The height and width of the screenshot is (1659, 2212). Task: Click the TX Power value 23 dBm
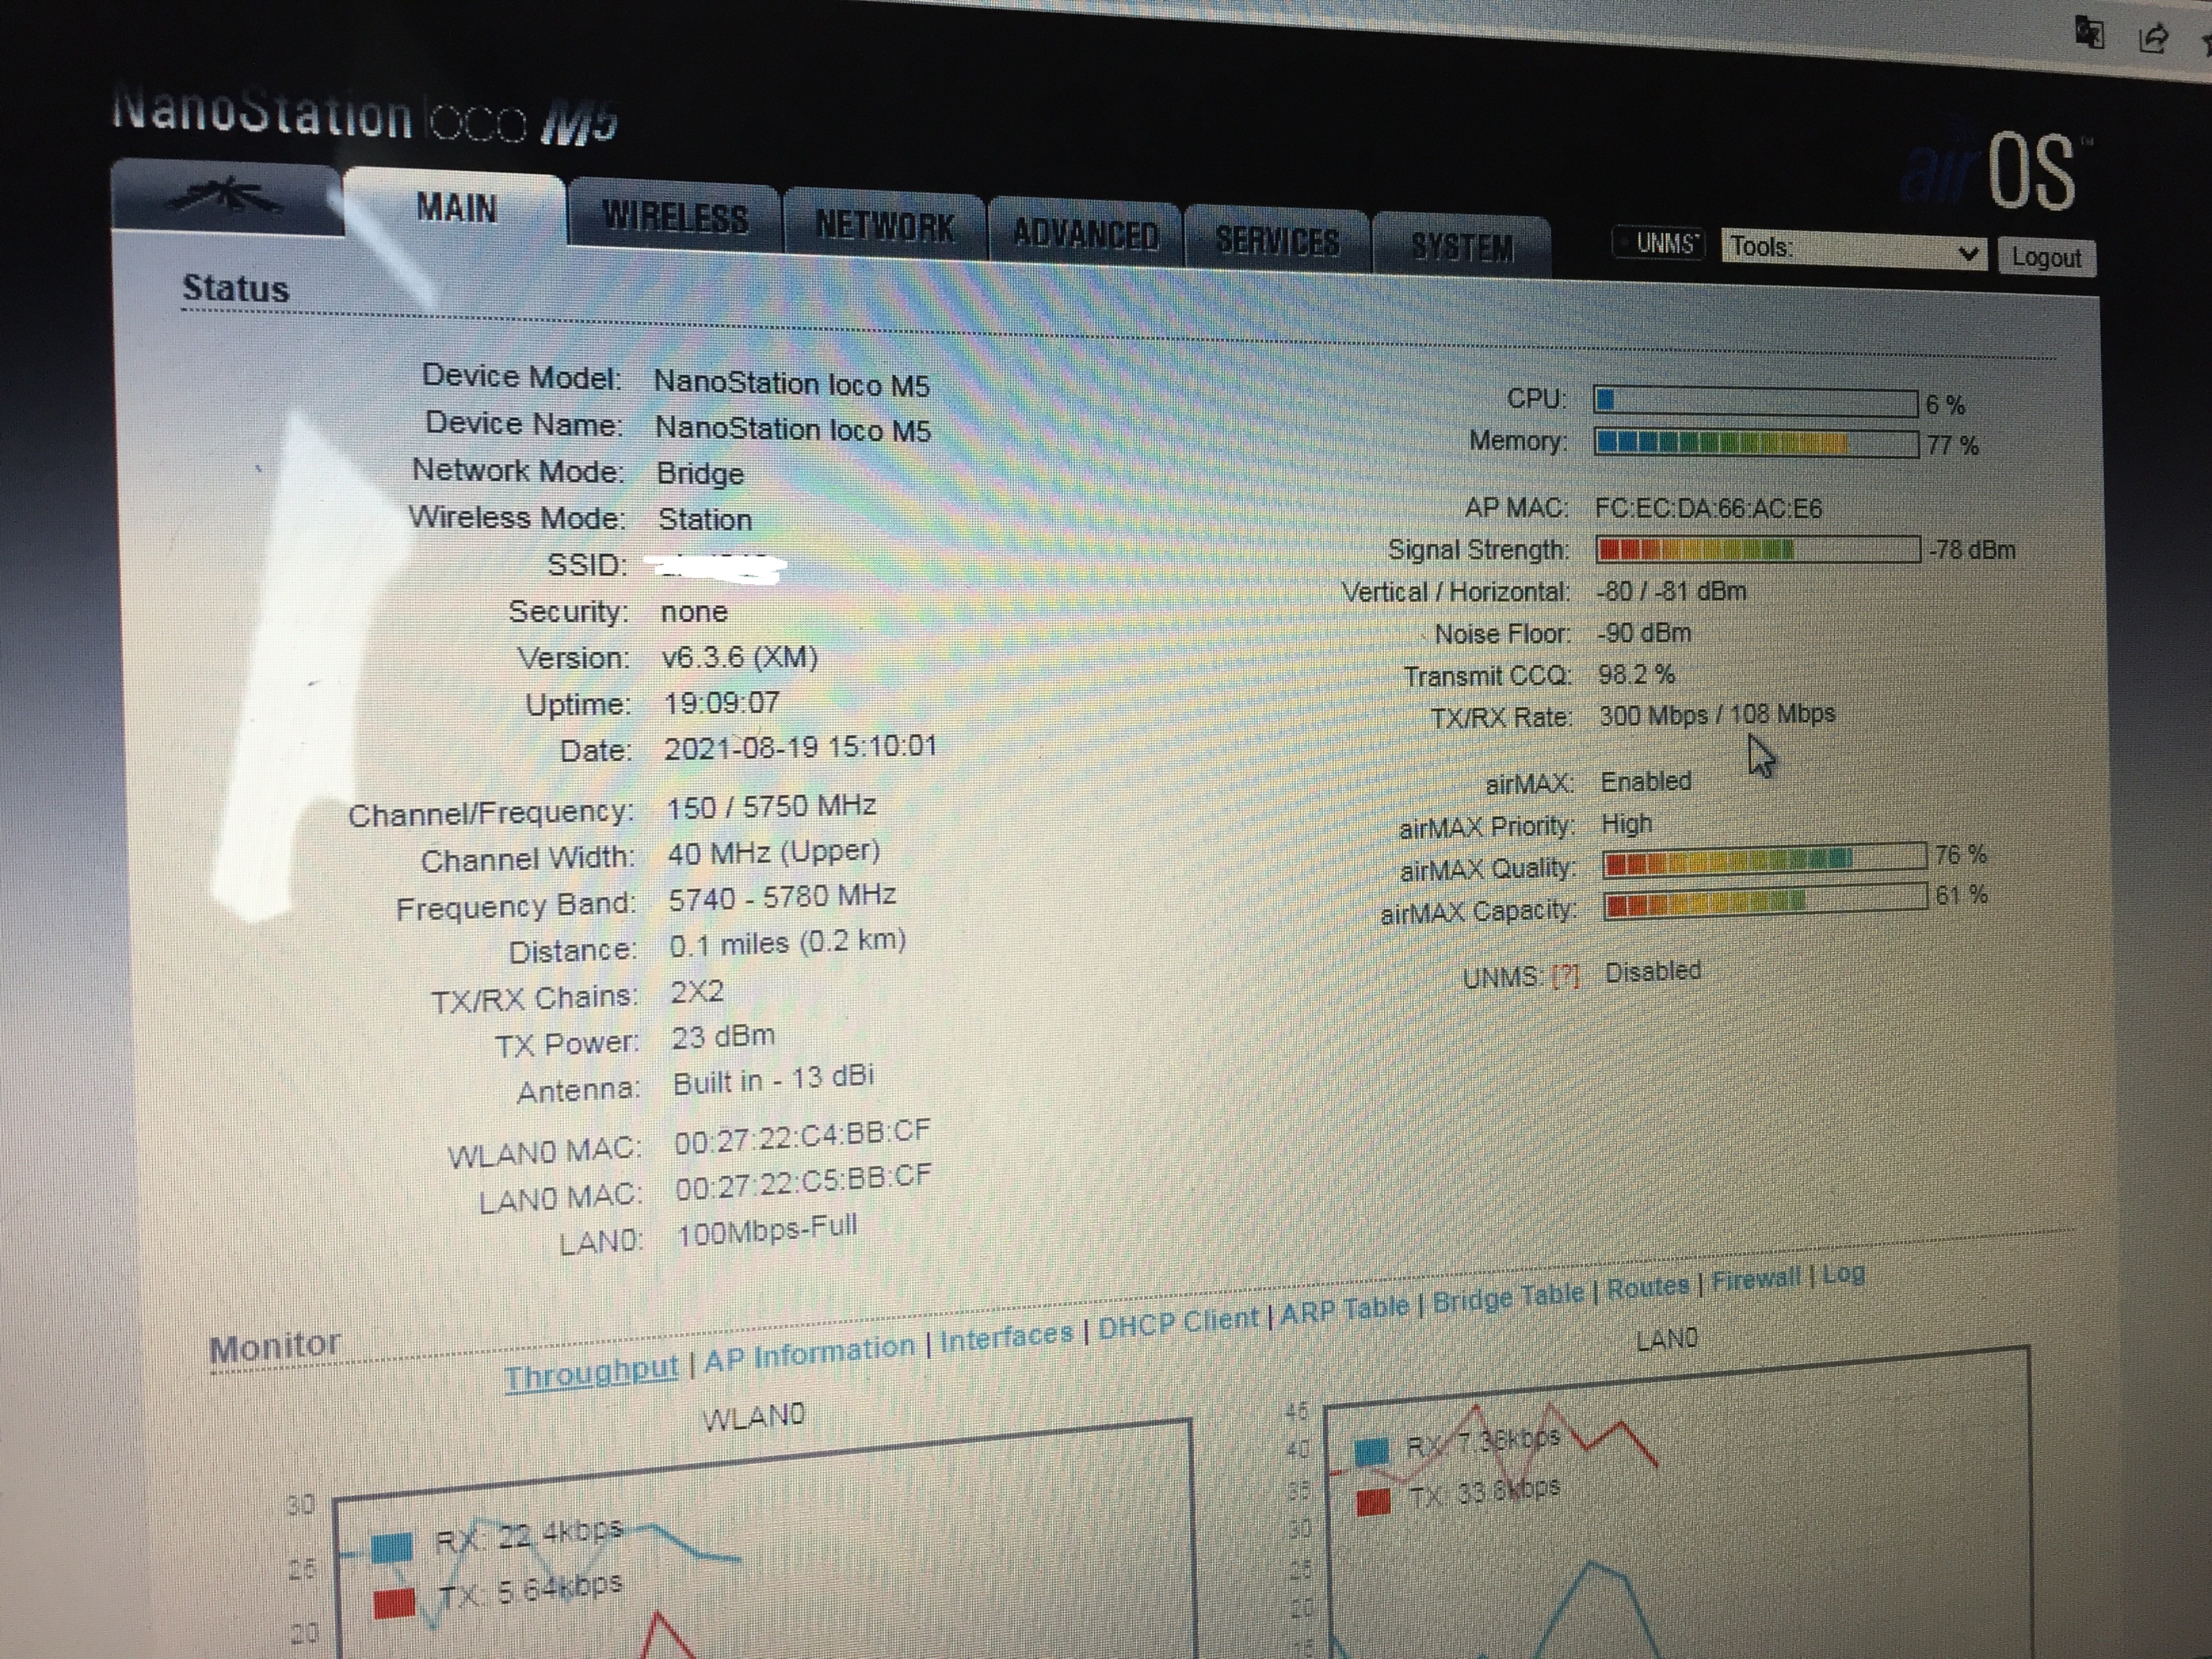(723, 1036)
